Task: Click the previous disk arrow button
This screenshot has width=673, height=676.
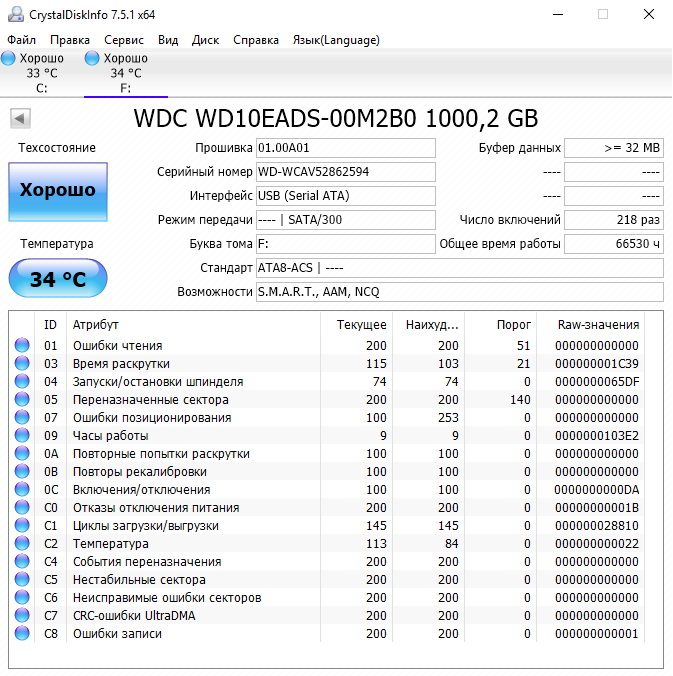Action: click(19, 119)
